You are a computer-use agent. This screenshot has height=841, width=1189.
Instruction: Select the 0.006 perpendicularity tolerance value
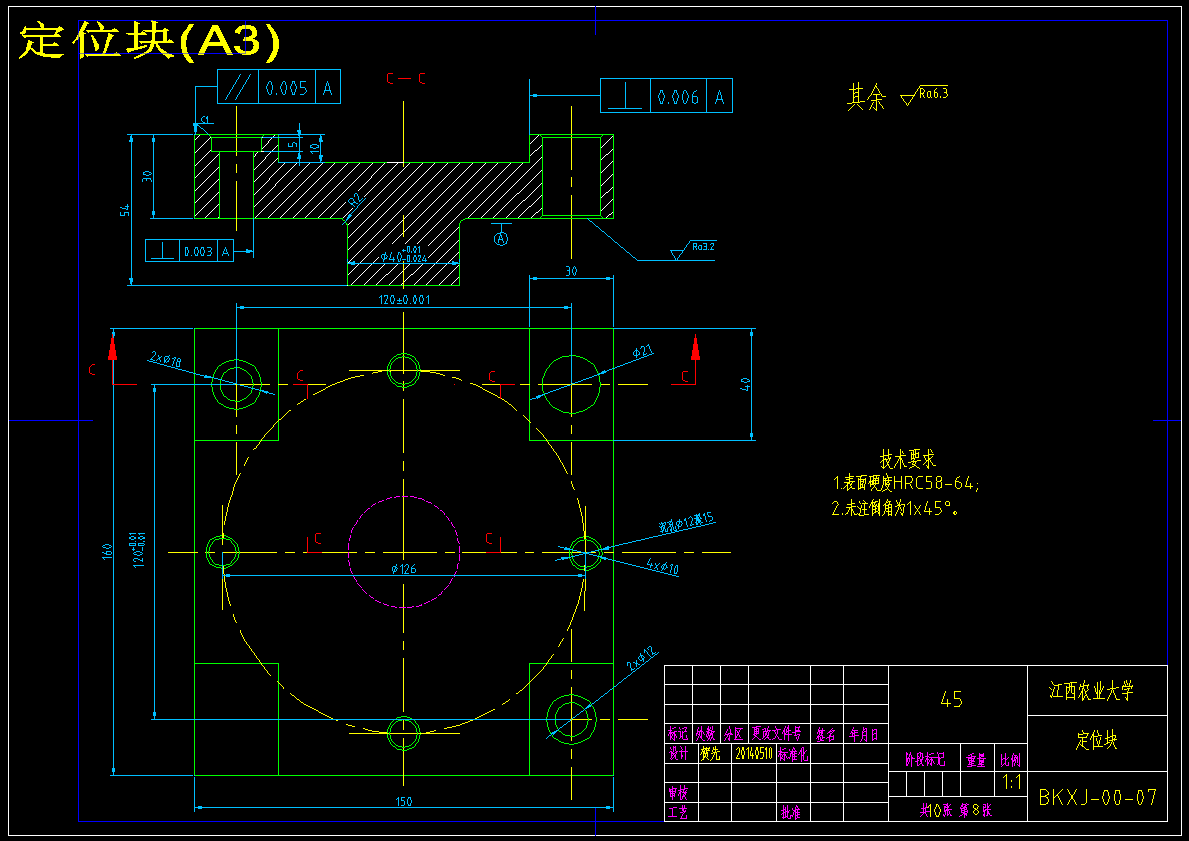(678, 97)
